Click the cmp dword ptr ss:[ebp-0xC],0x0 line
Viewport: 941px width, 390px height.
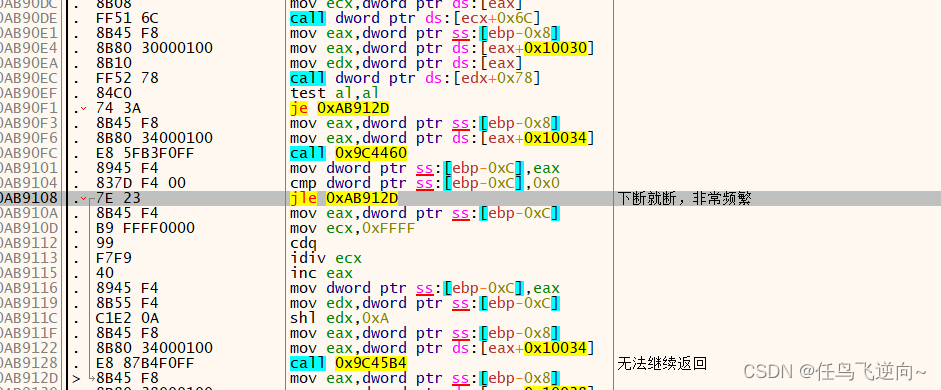pyautogui.click(x=424, y=184)
